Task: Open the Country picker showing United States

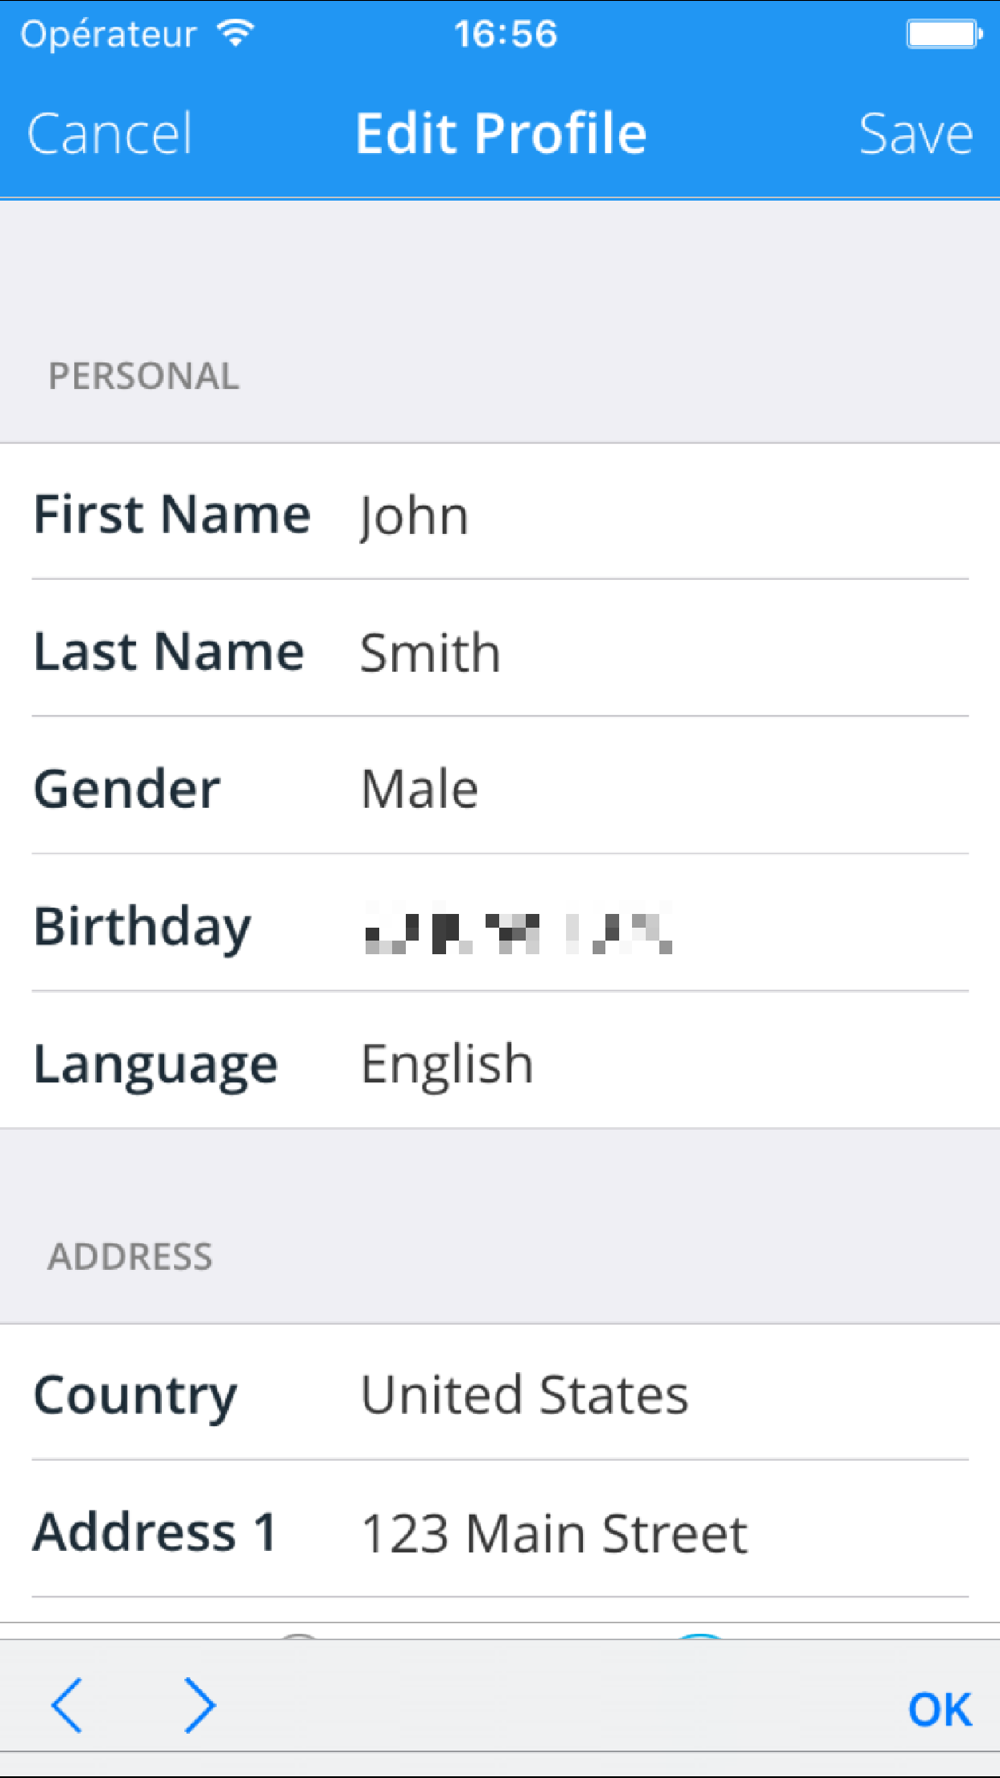Action: 500,1393
